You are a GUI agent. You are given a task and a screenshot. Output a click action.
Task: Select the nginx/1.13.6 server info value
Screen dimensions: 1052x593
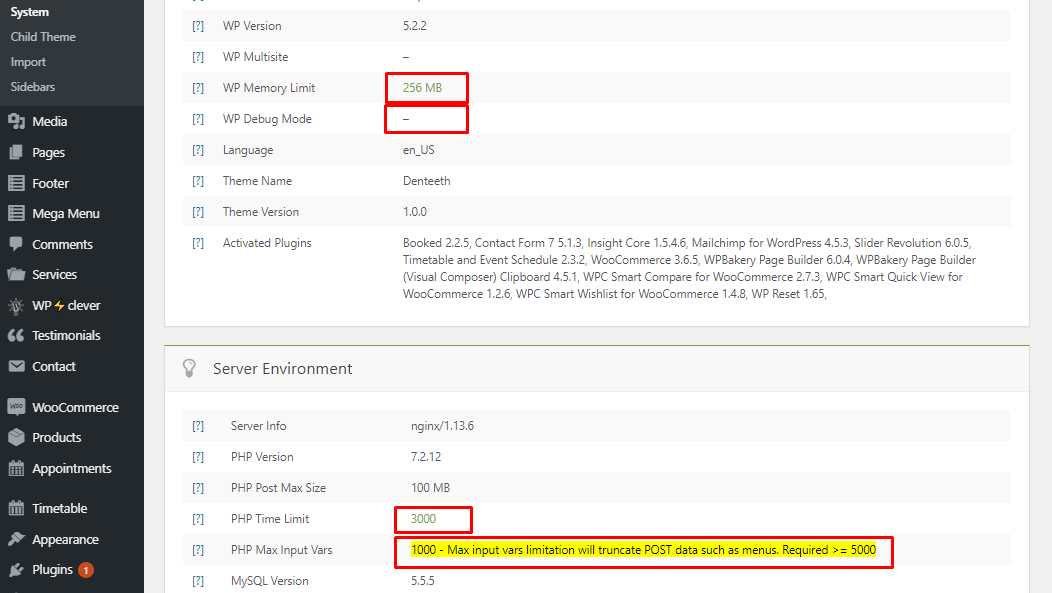click(442, 426)
